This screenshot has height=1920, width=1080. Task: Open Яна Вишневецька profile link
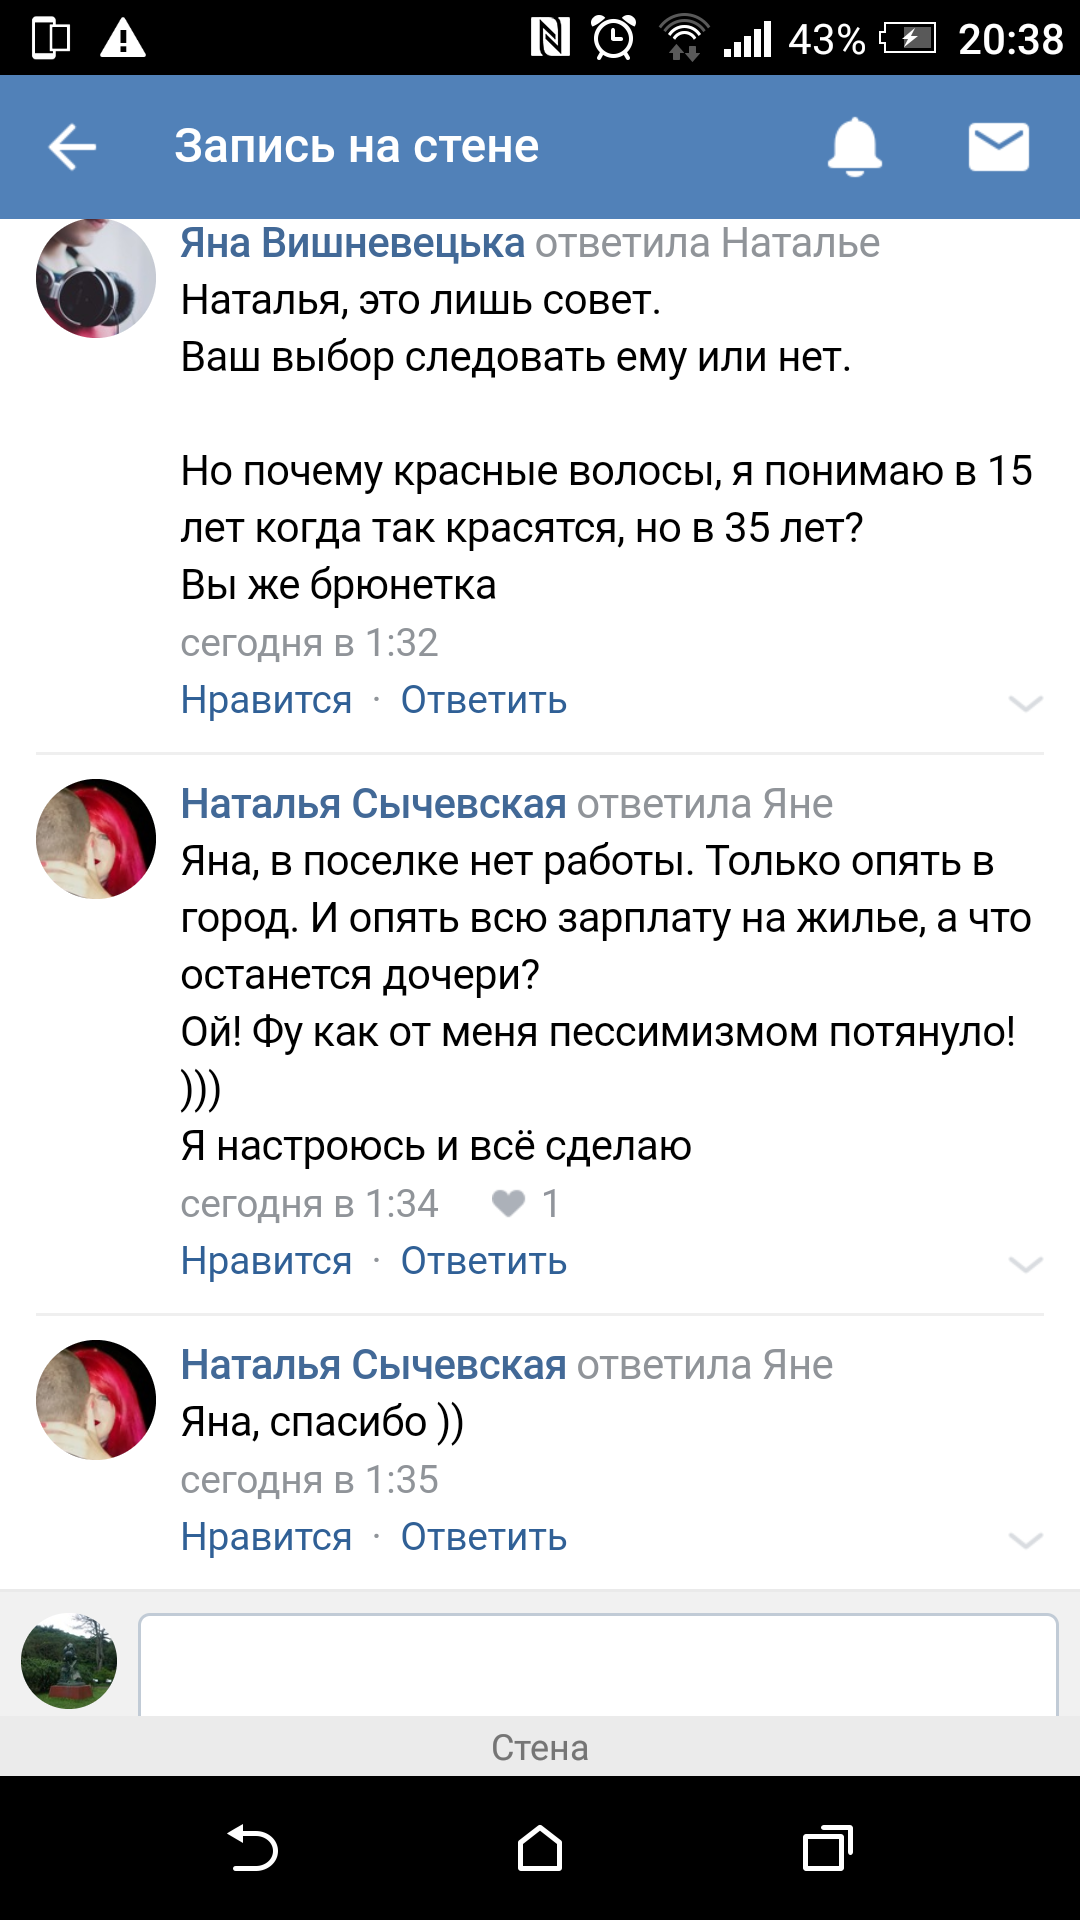(352, 243)
